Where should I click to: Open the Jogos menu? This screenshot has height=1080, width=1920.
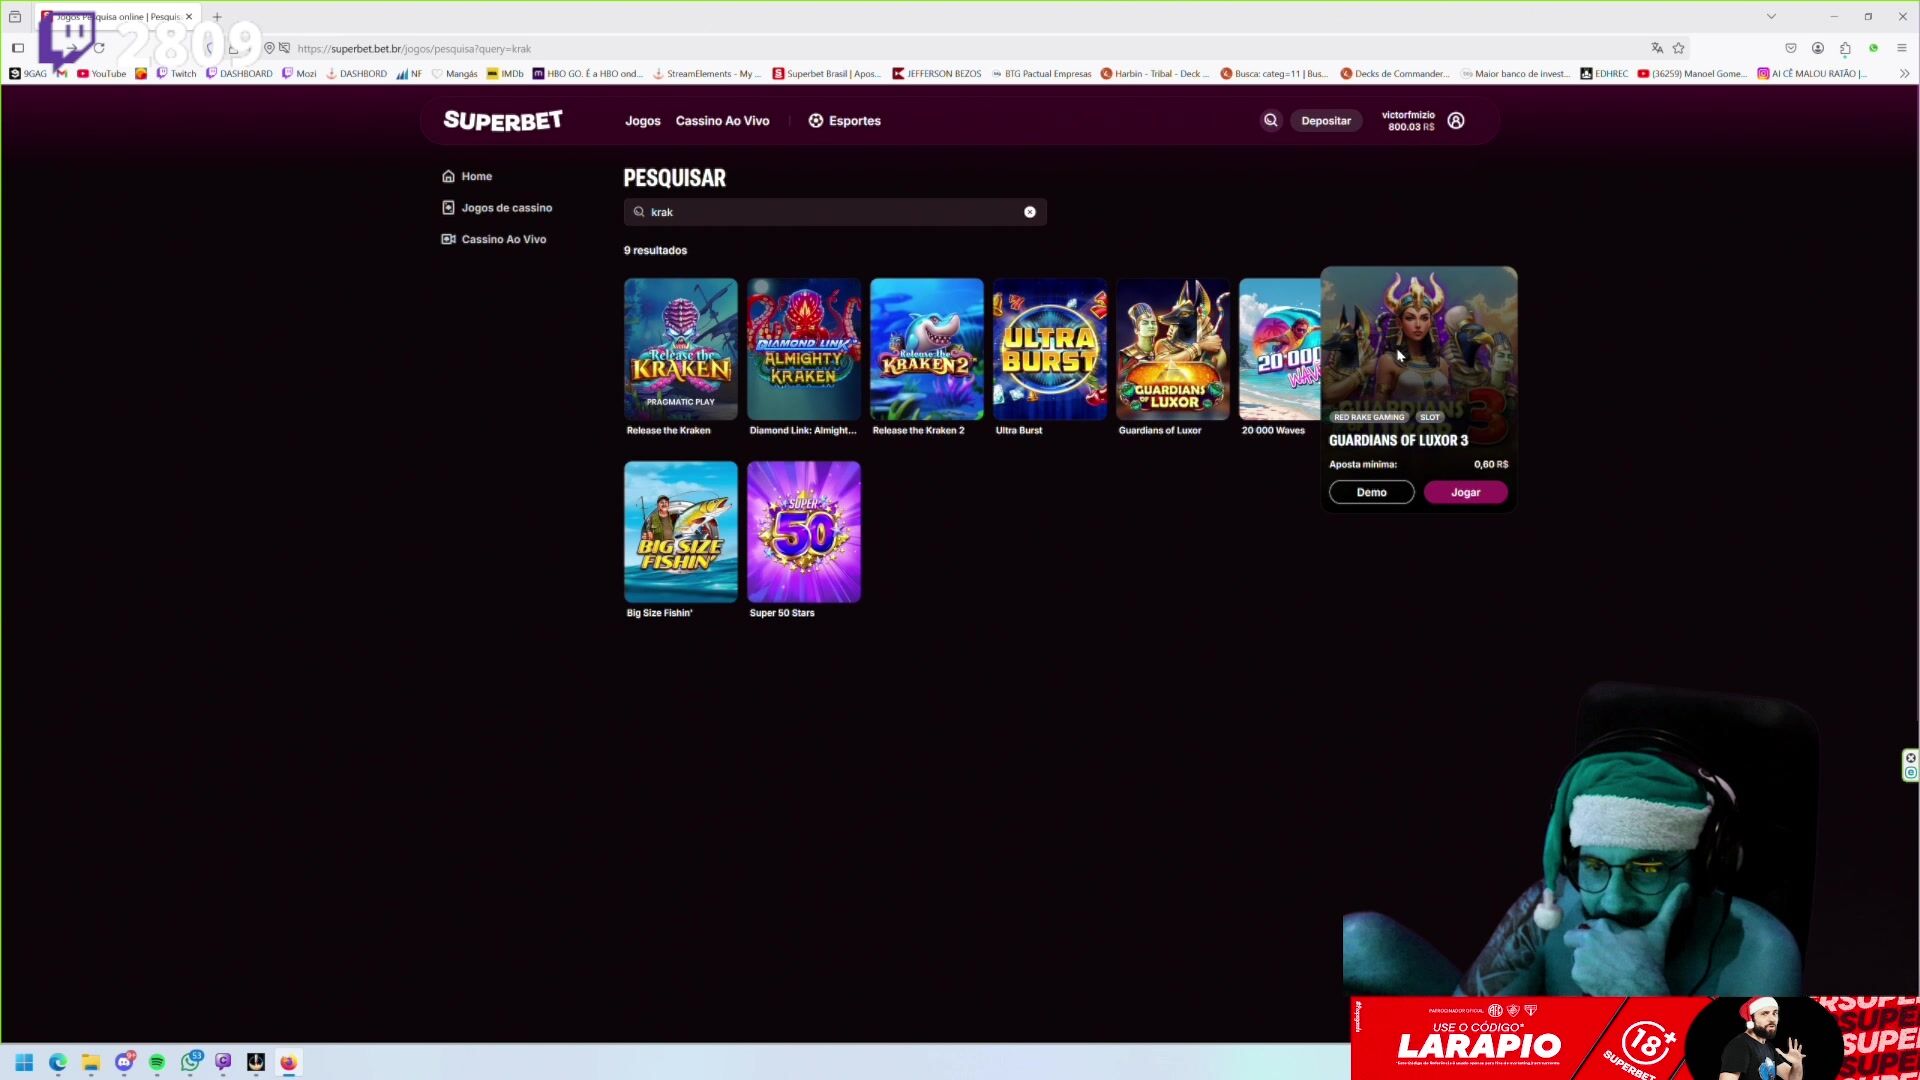pyautogui.click(x=643, y=121)
